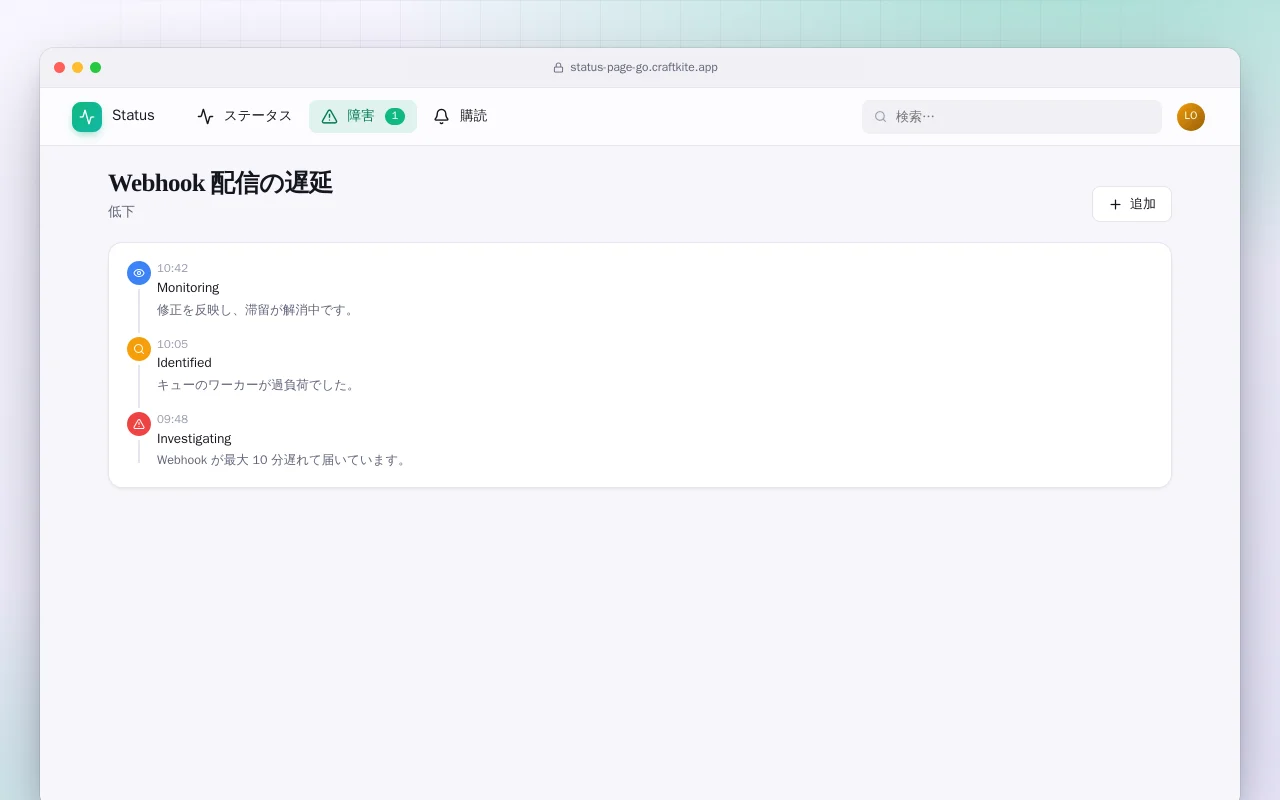Image resolution: width=1280 pixels, height=800 pixels.
Task: Click the 10:42 timestamp
Action: pyautogui.click(x=172, y=268)
